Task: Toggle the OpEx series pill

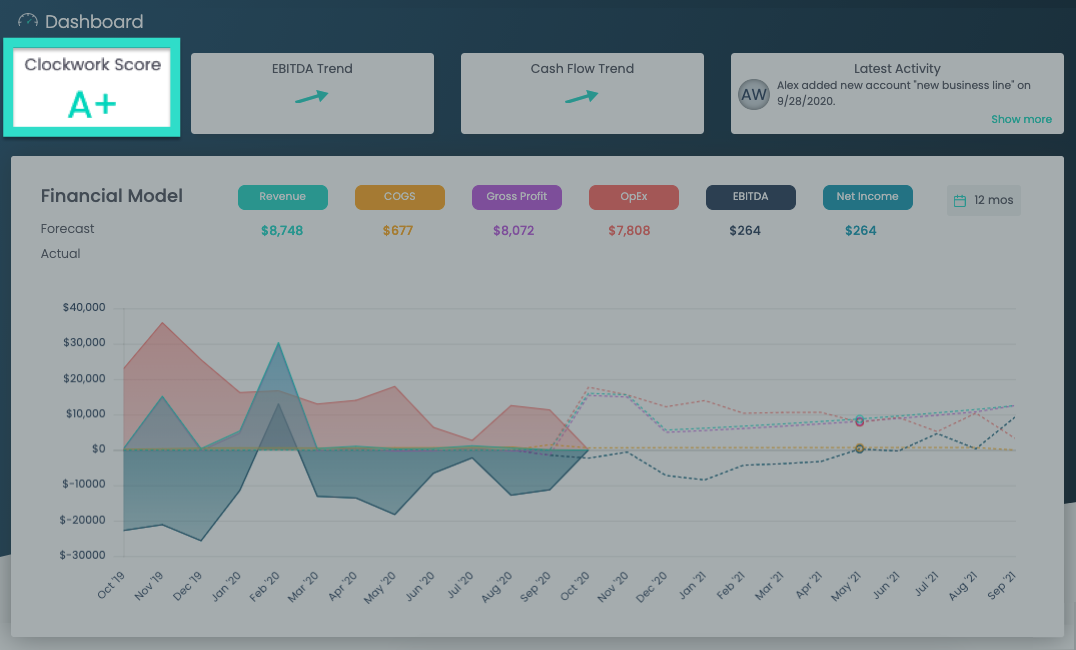Action: pos(633,197)
